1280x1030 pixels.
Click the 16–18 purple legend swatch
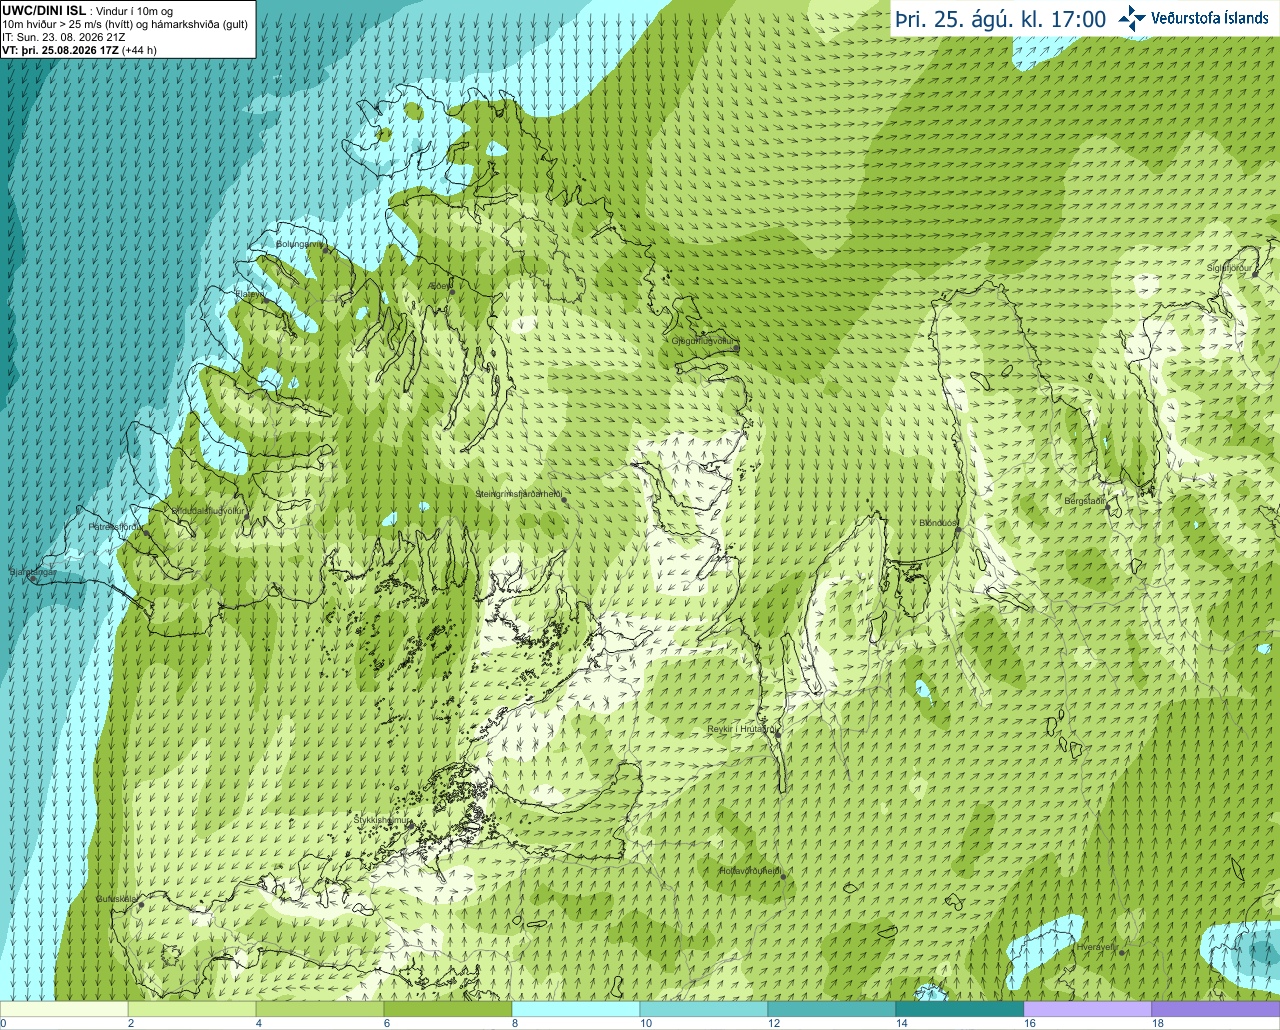point(1088,1009)
